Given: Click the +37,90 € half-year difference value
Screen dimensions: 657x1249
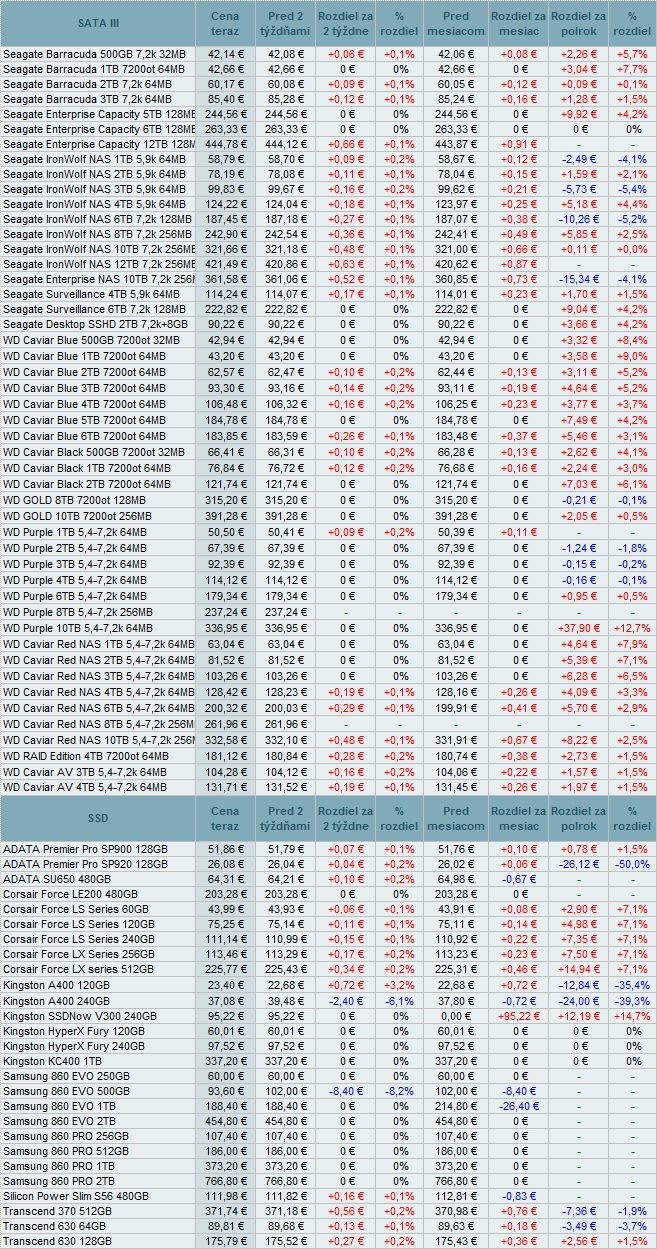Looking at the screenshot, I should click(x=579, y=628).
